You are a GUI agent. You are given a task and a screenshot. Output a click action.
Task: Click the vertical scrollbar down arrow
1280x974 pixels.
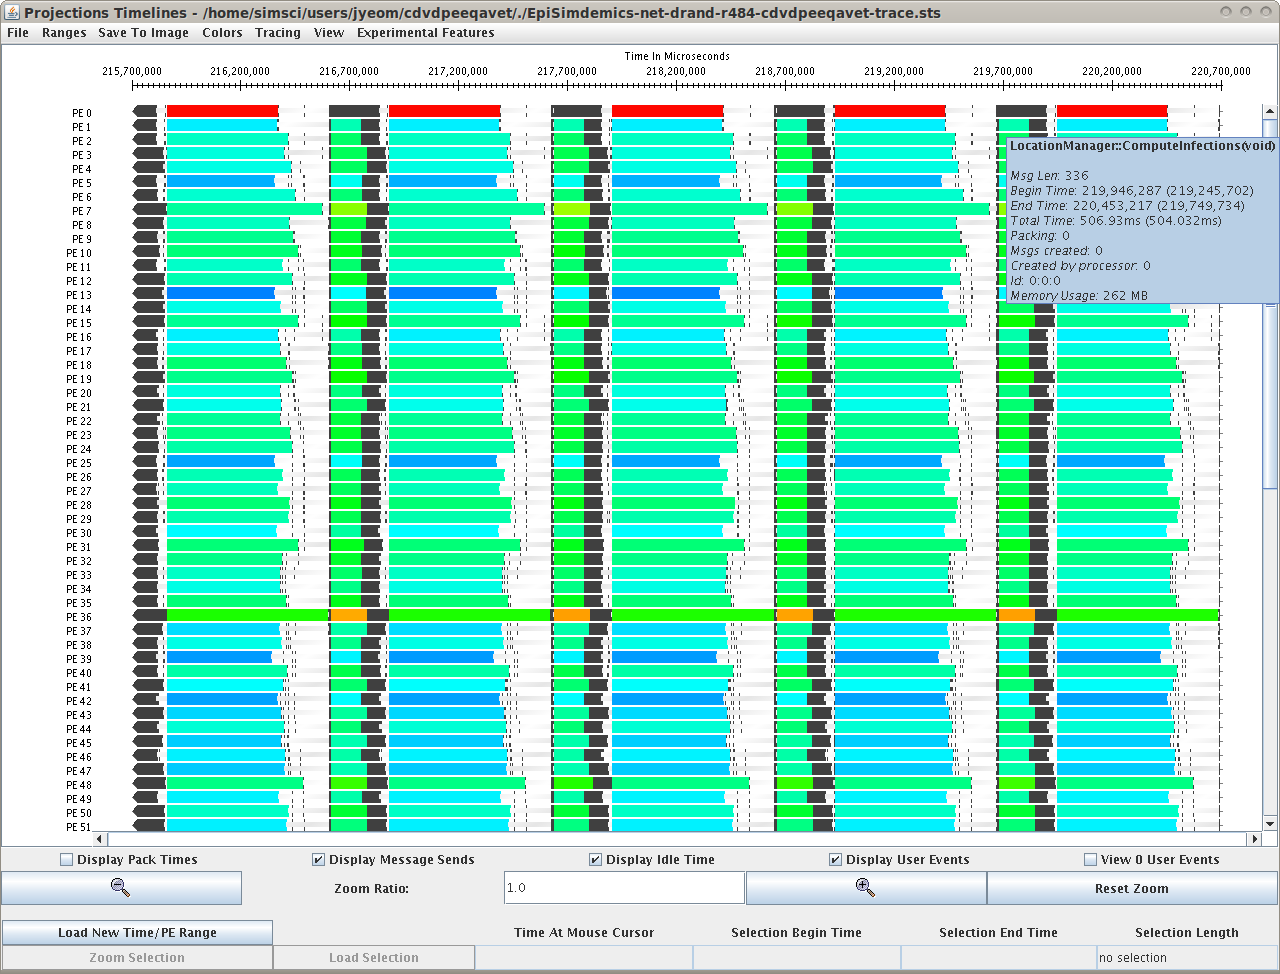pyautogui.click(x=1270, y=824)
